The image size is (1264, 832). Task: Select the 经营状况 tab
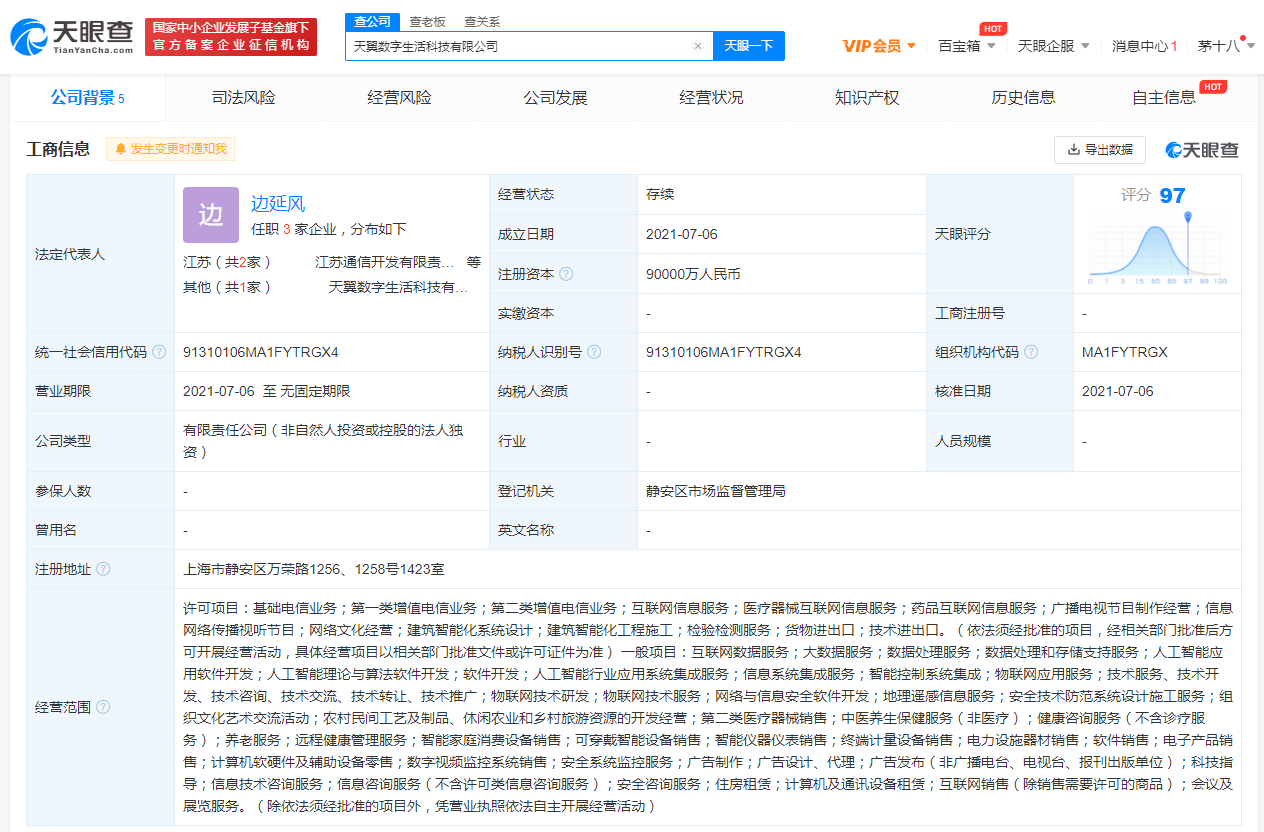711,97
